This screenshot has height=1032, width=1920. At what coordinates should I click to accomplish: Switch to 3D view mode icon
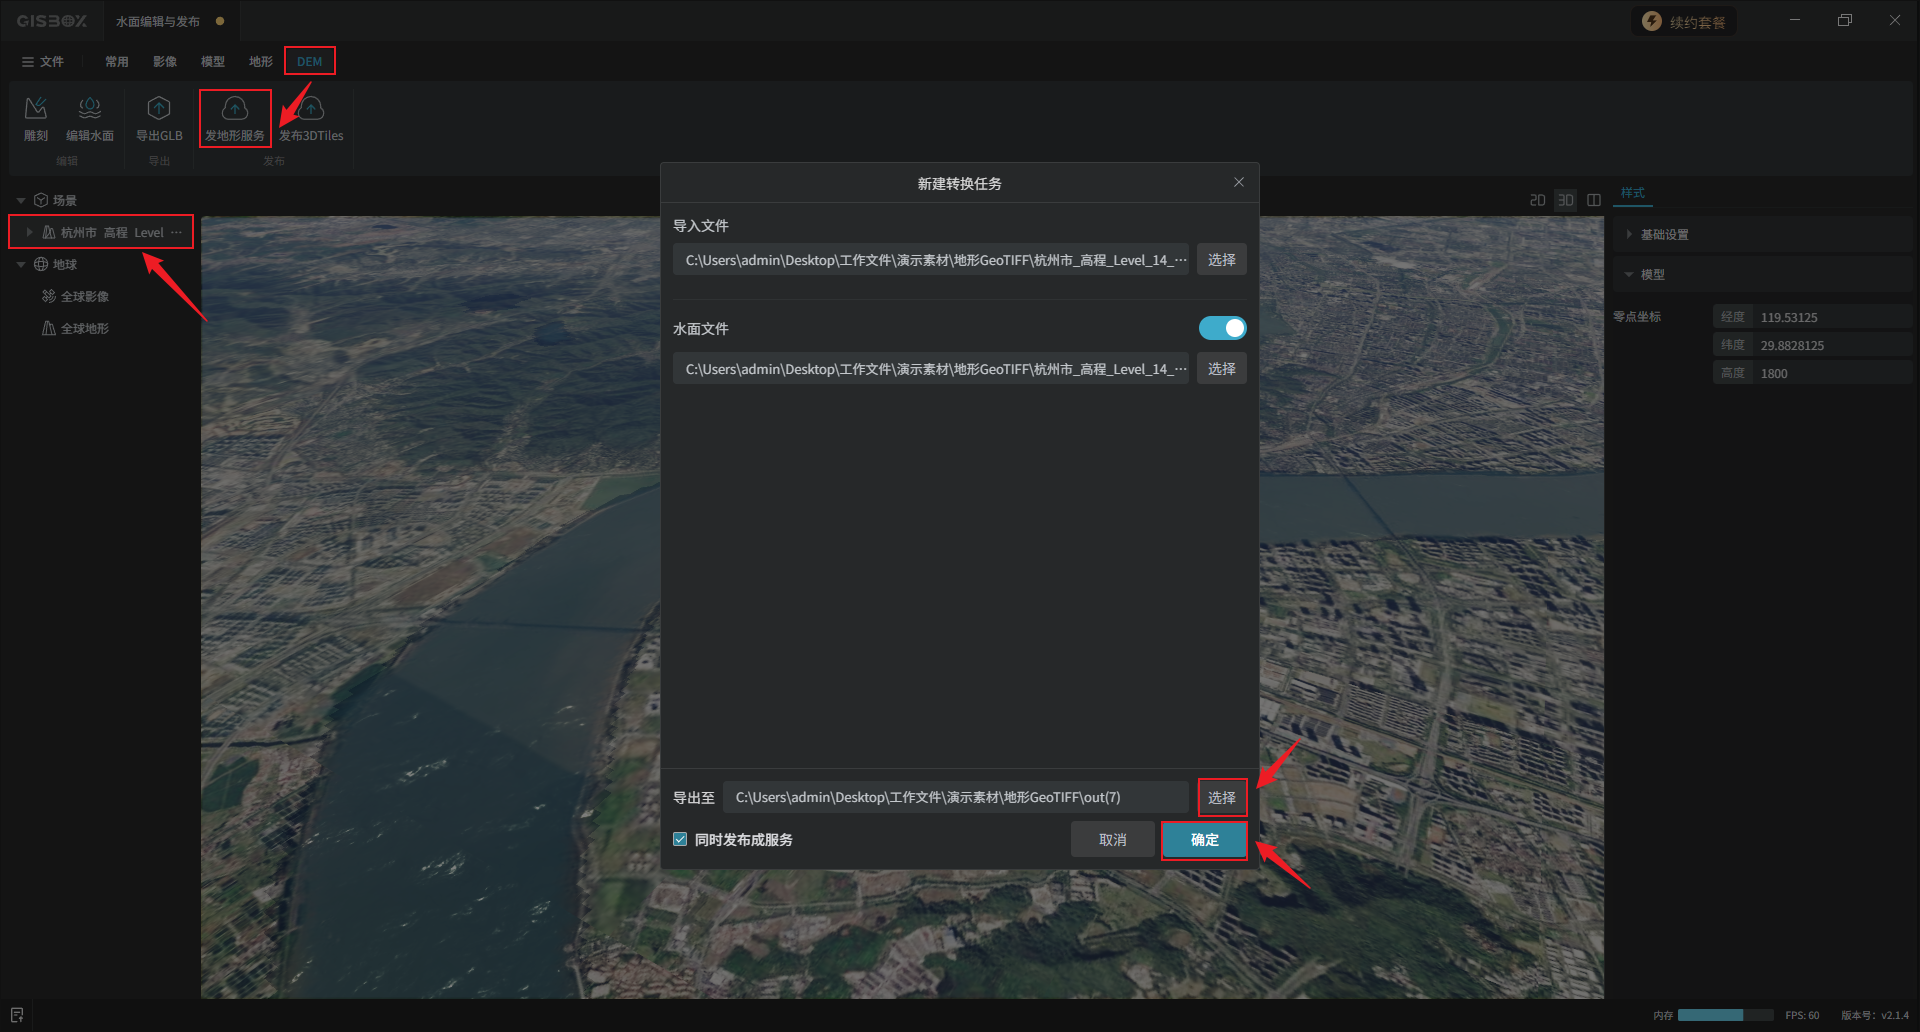[1565, 200]
